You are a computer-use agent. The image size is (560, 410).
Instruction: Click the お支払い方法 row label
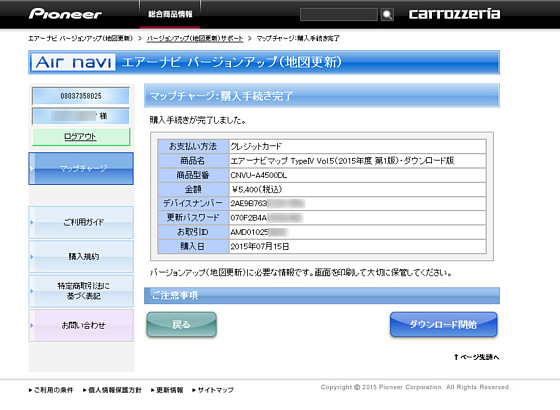193,146
